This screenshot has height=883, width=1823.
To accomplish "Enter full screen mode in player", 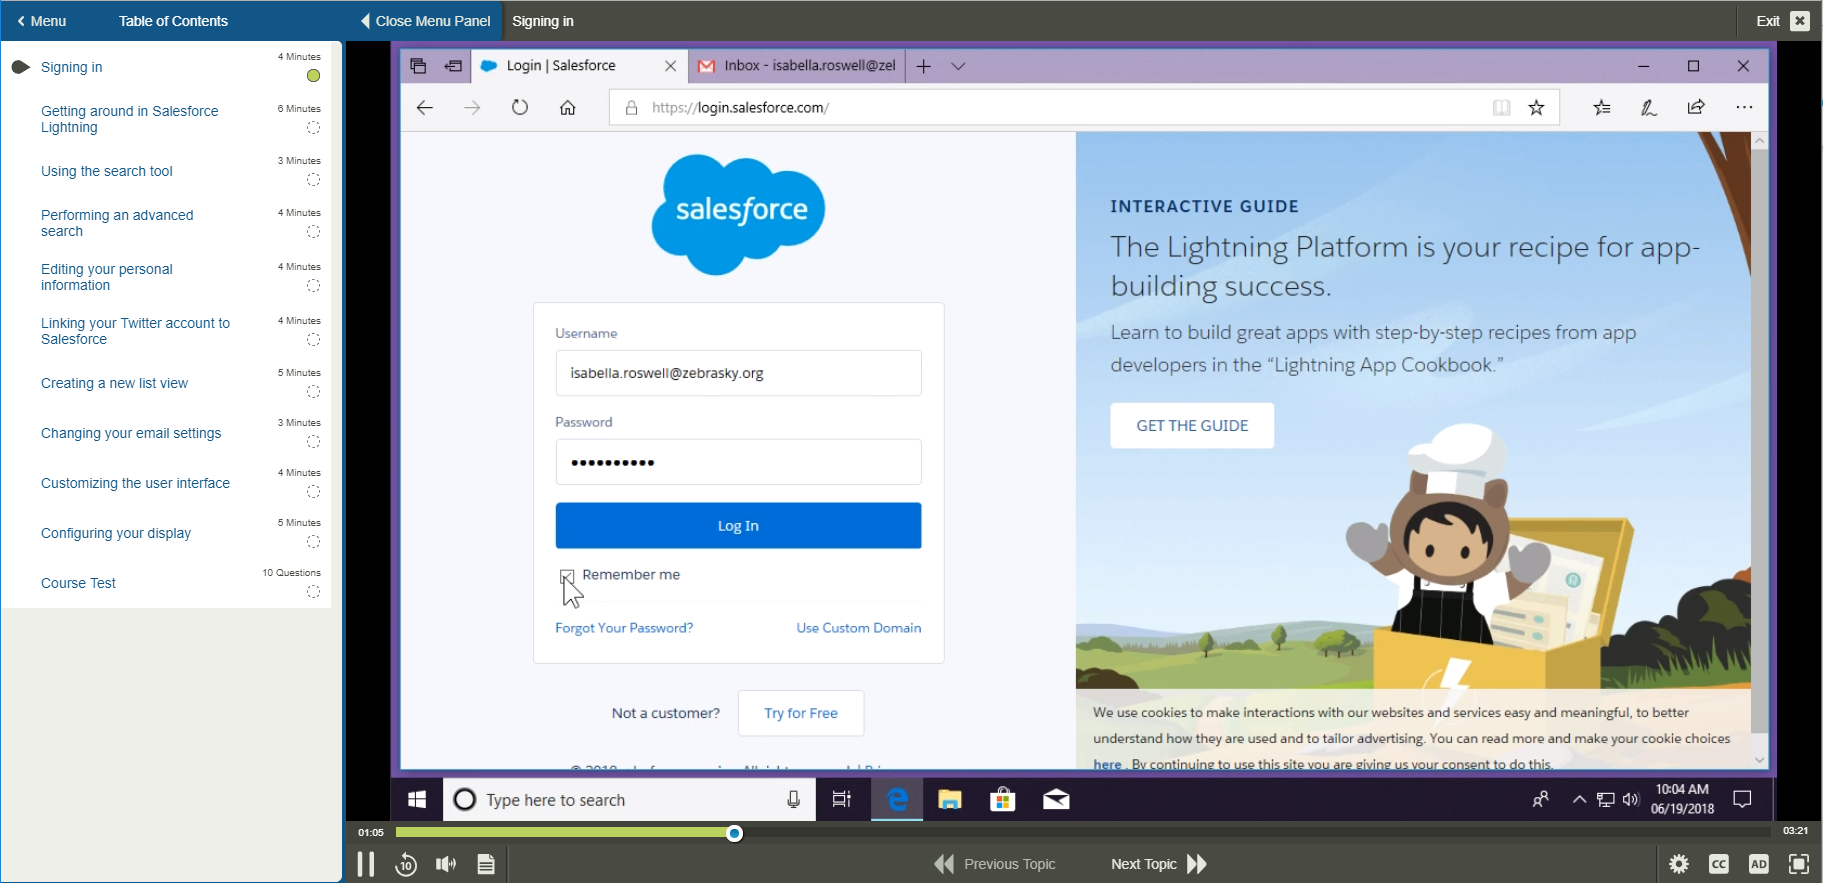I will tap(1798, 864).
